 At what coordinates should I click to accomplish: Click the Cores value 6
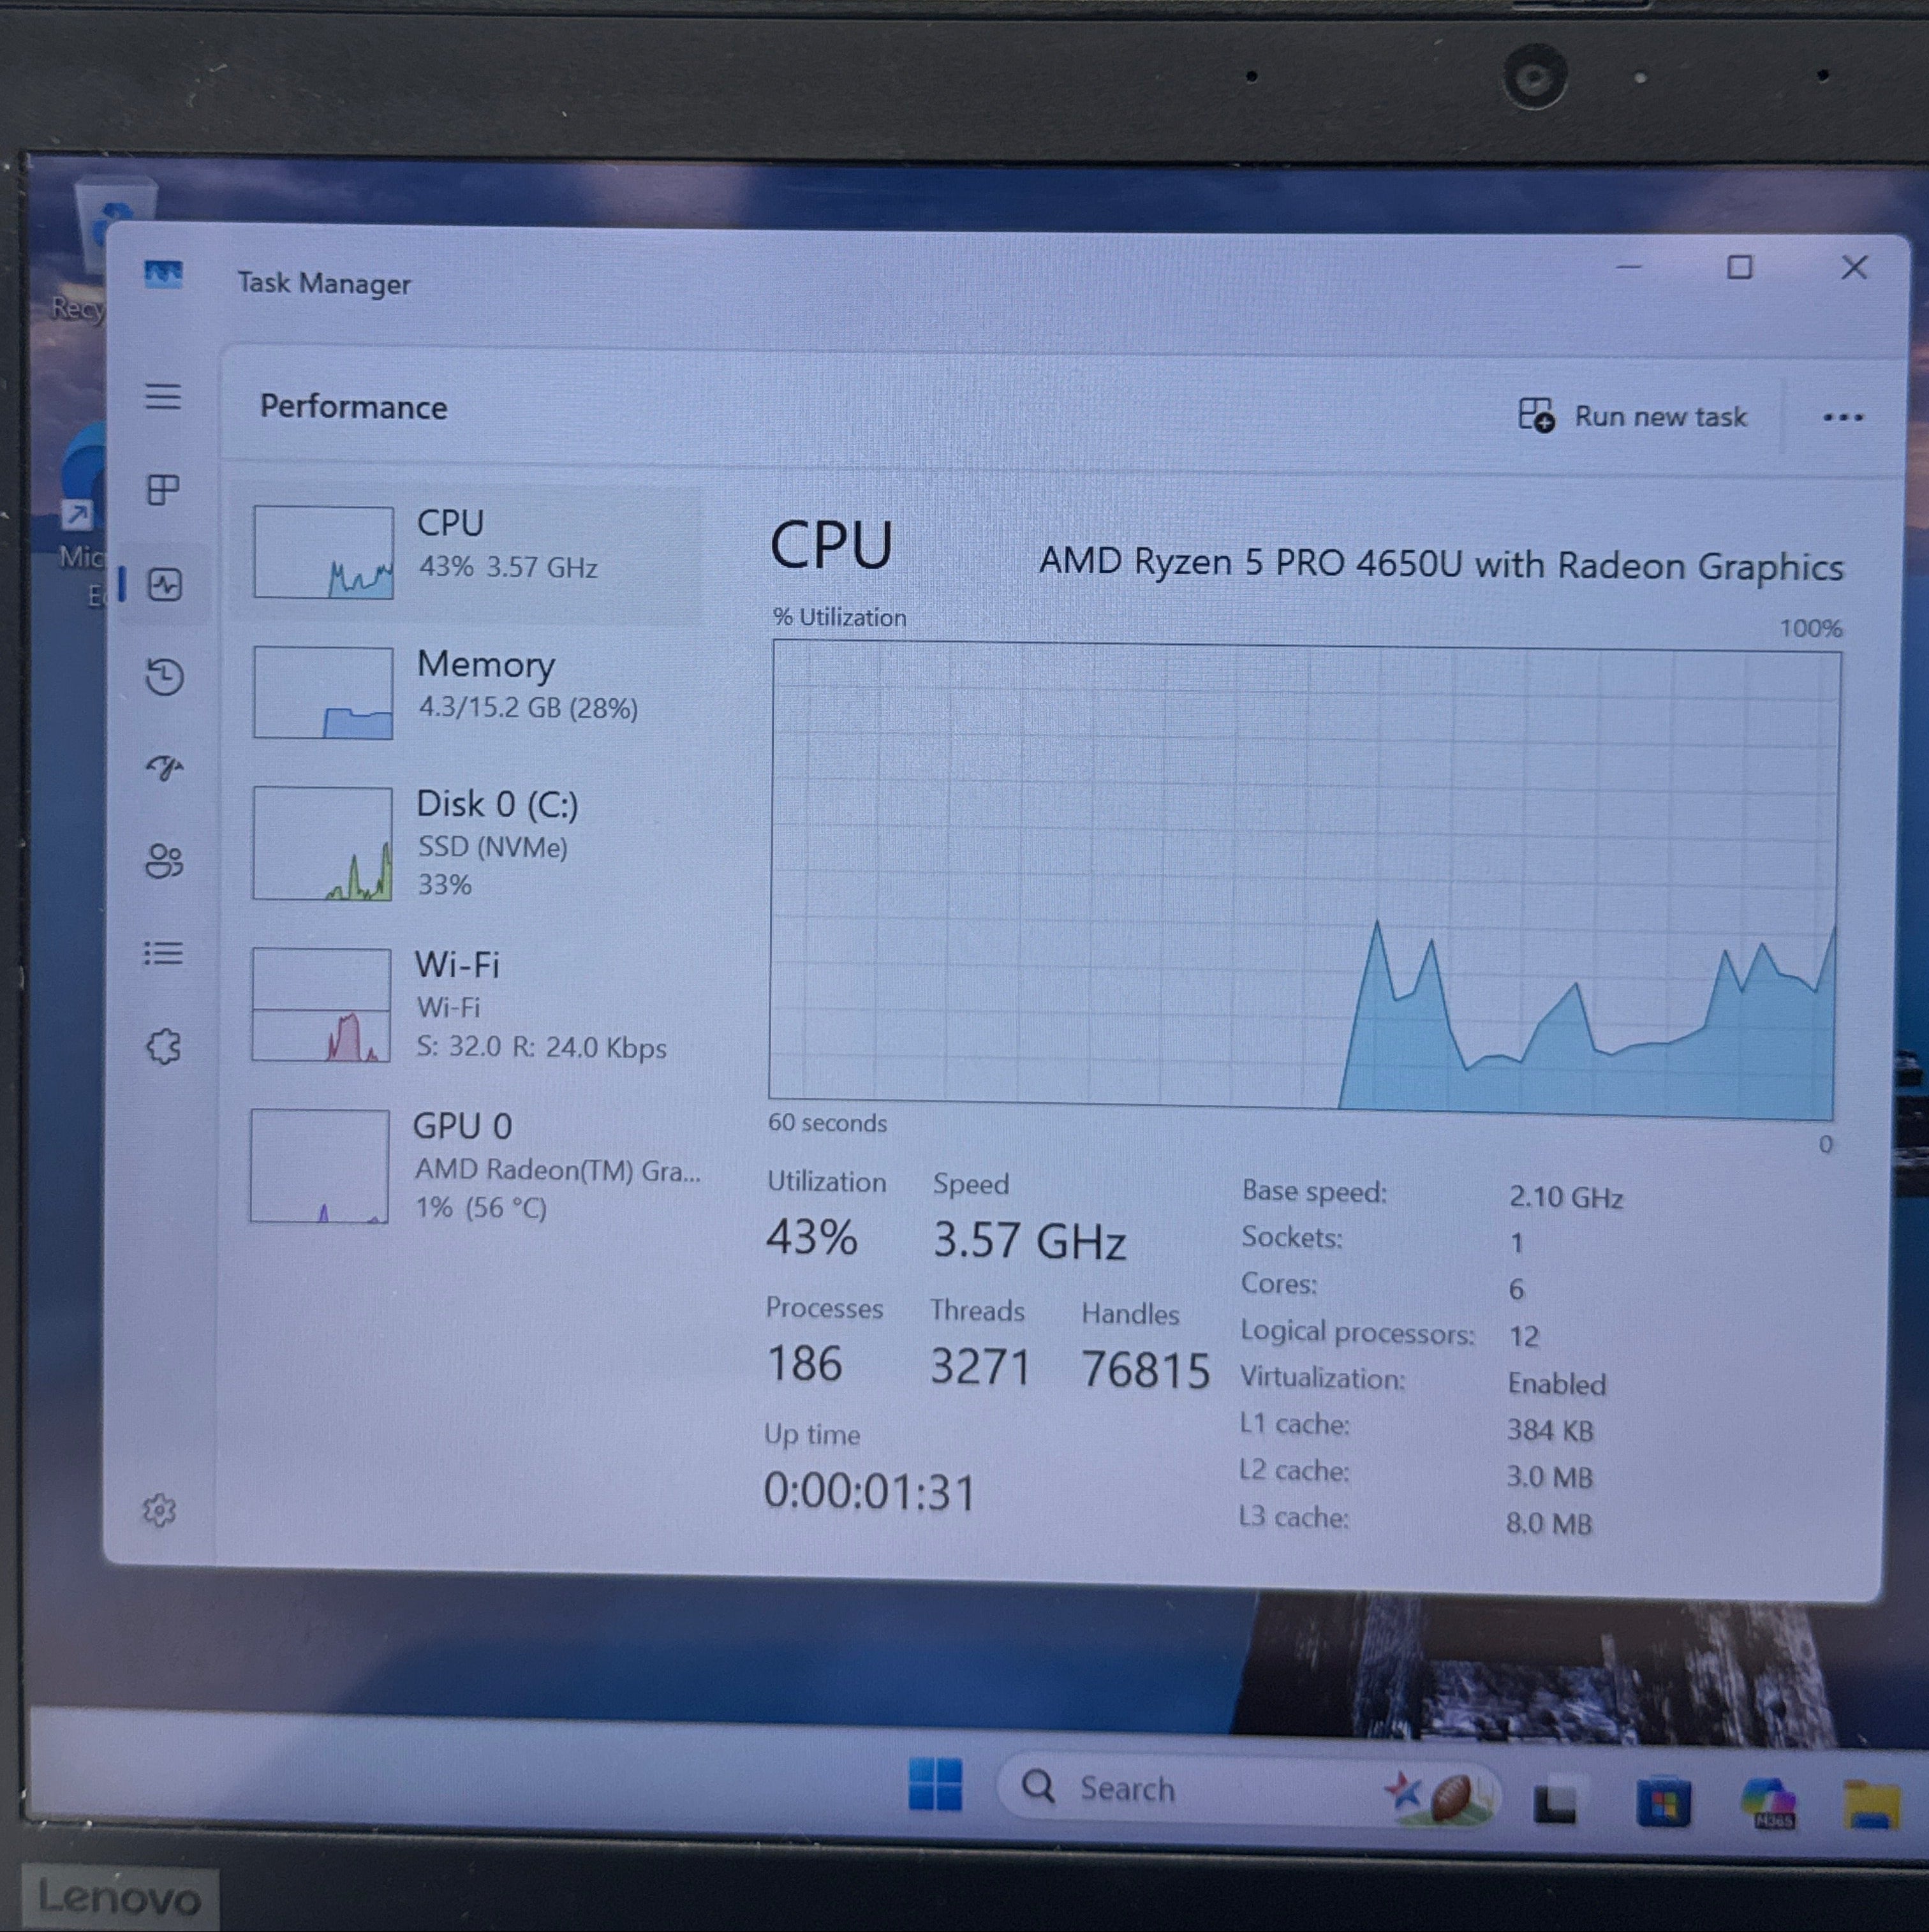click(1516, 1289)
